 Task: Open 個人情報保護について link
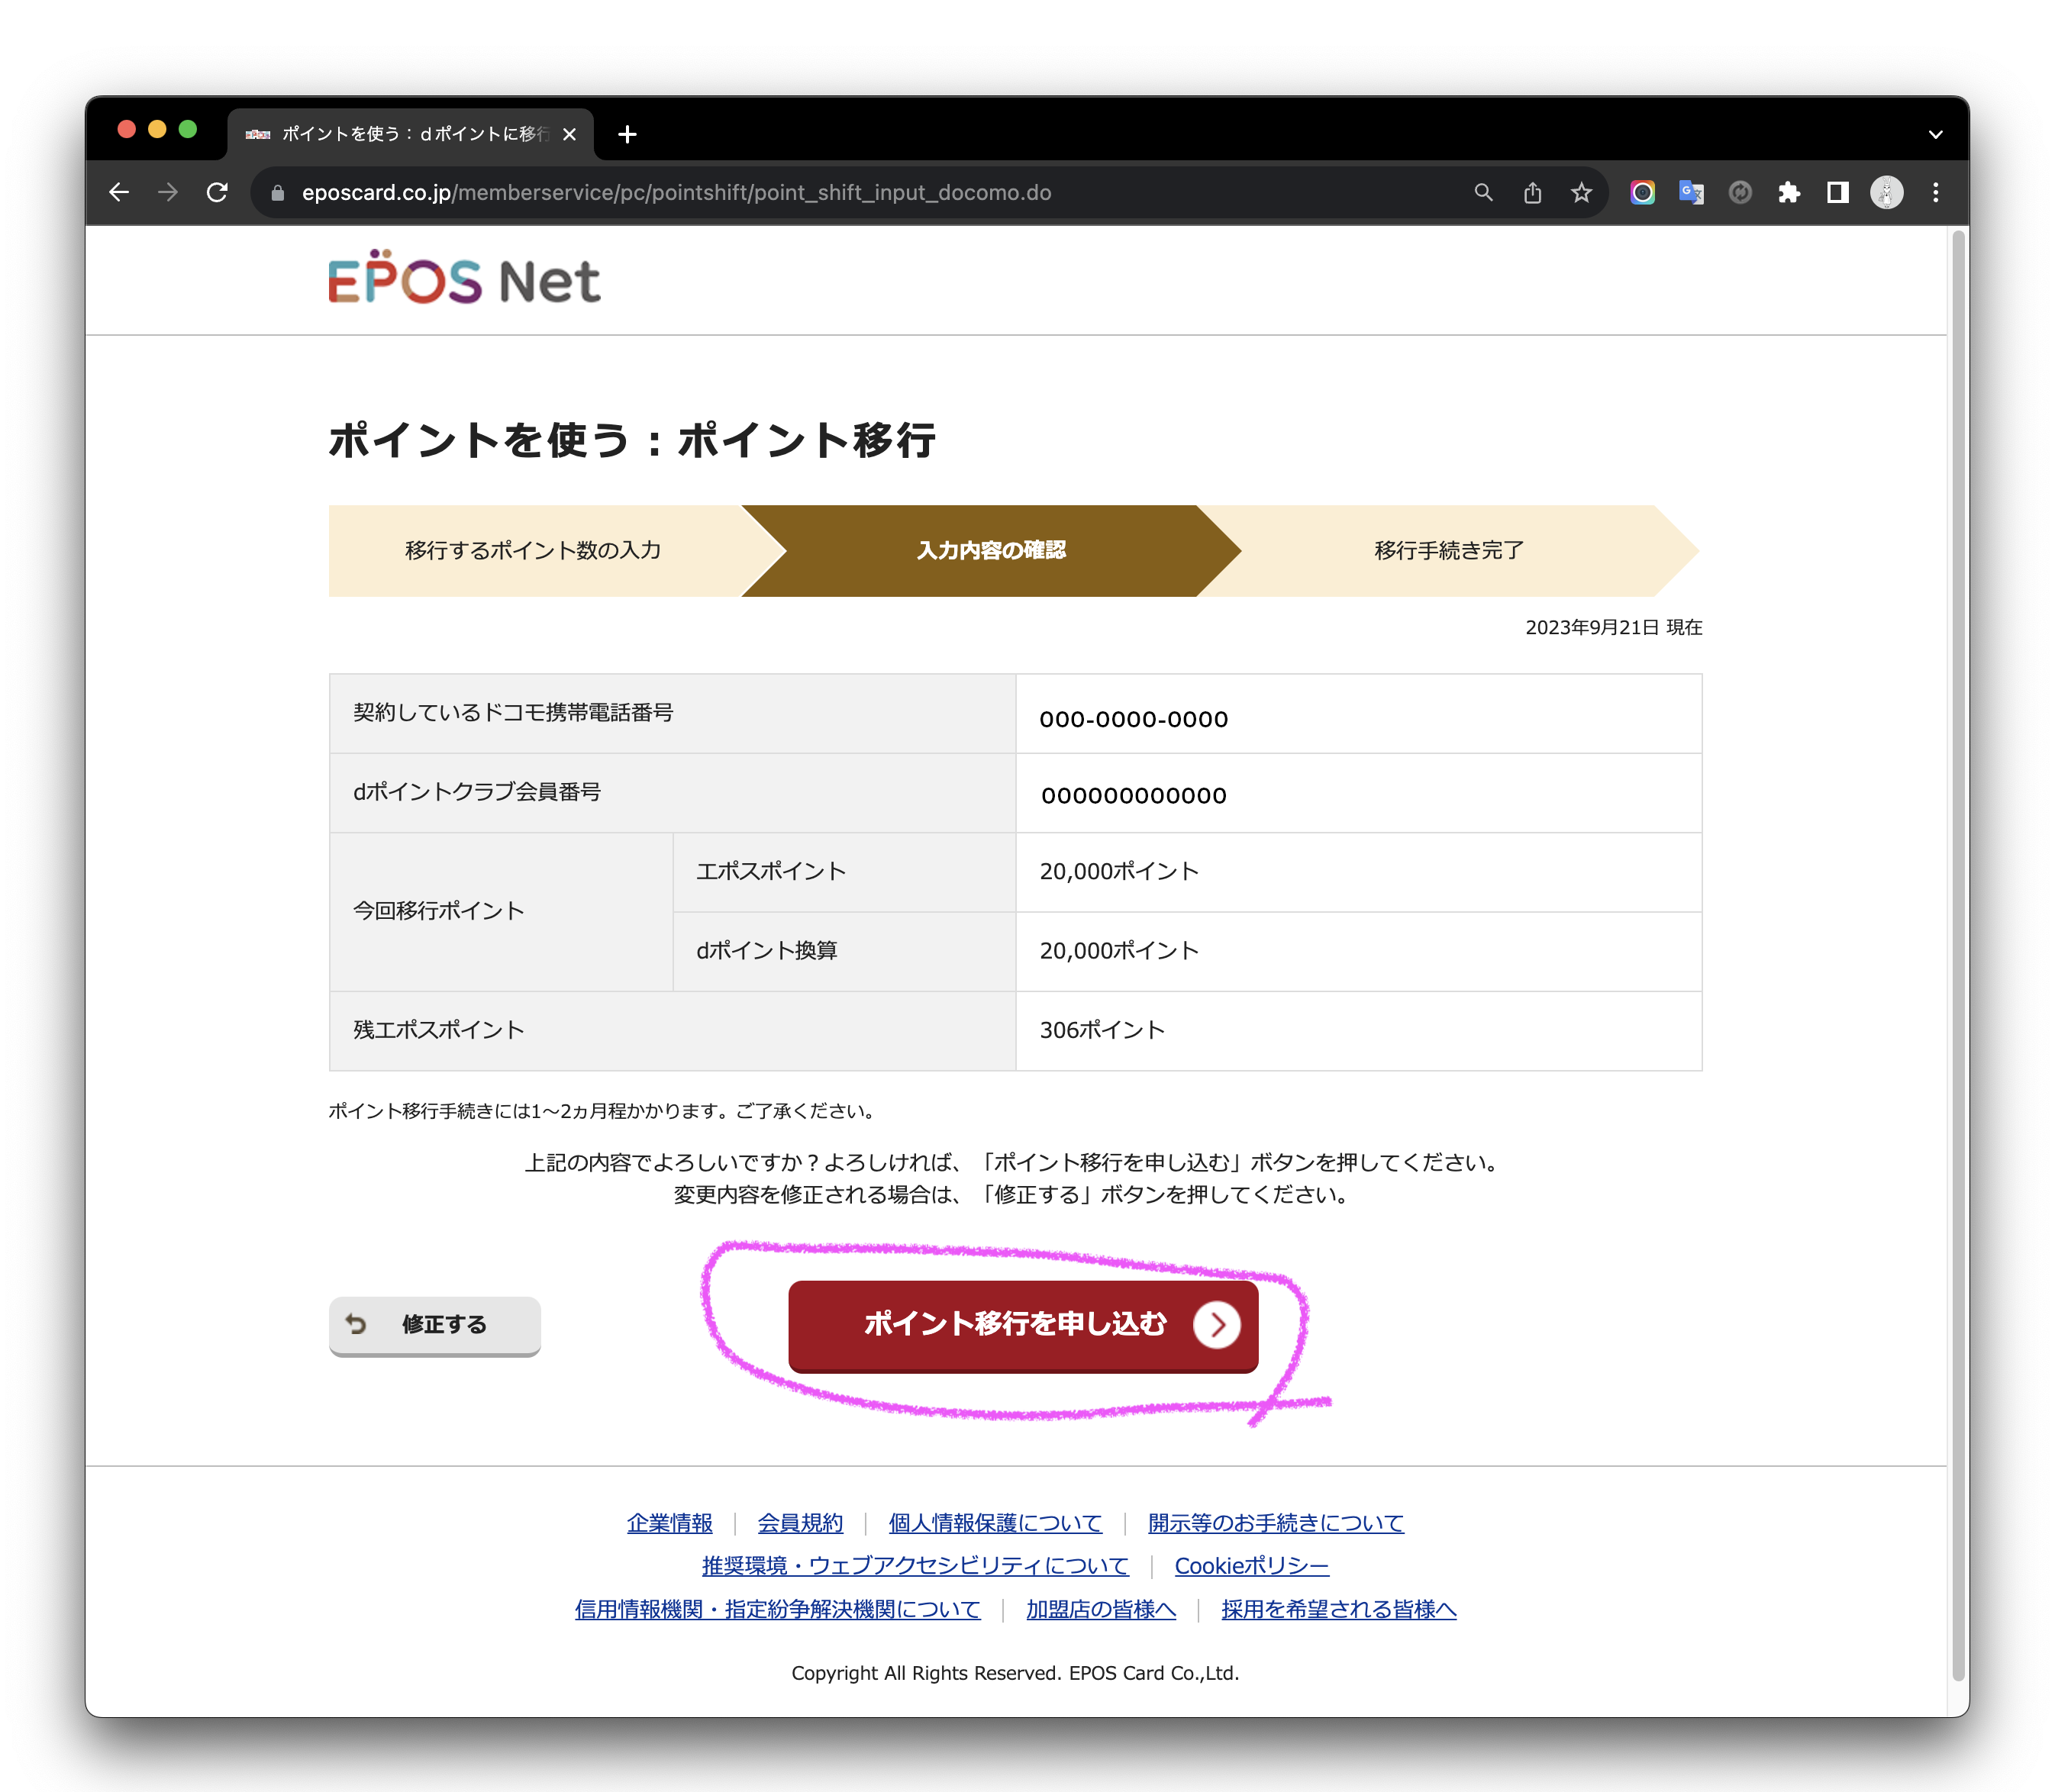tap(995, 1523)
